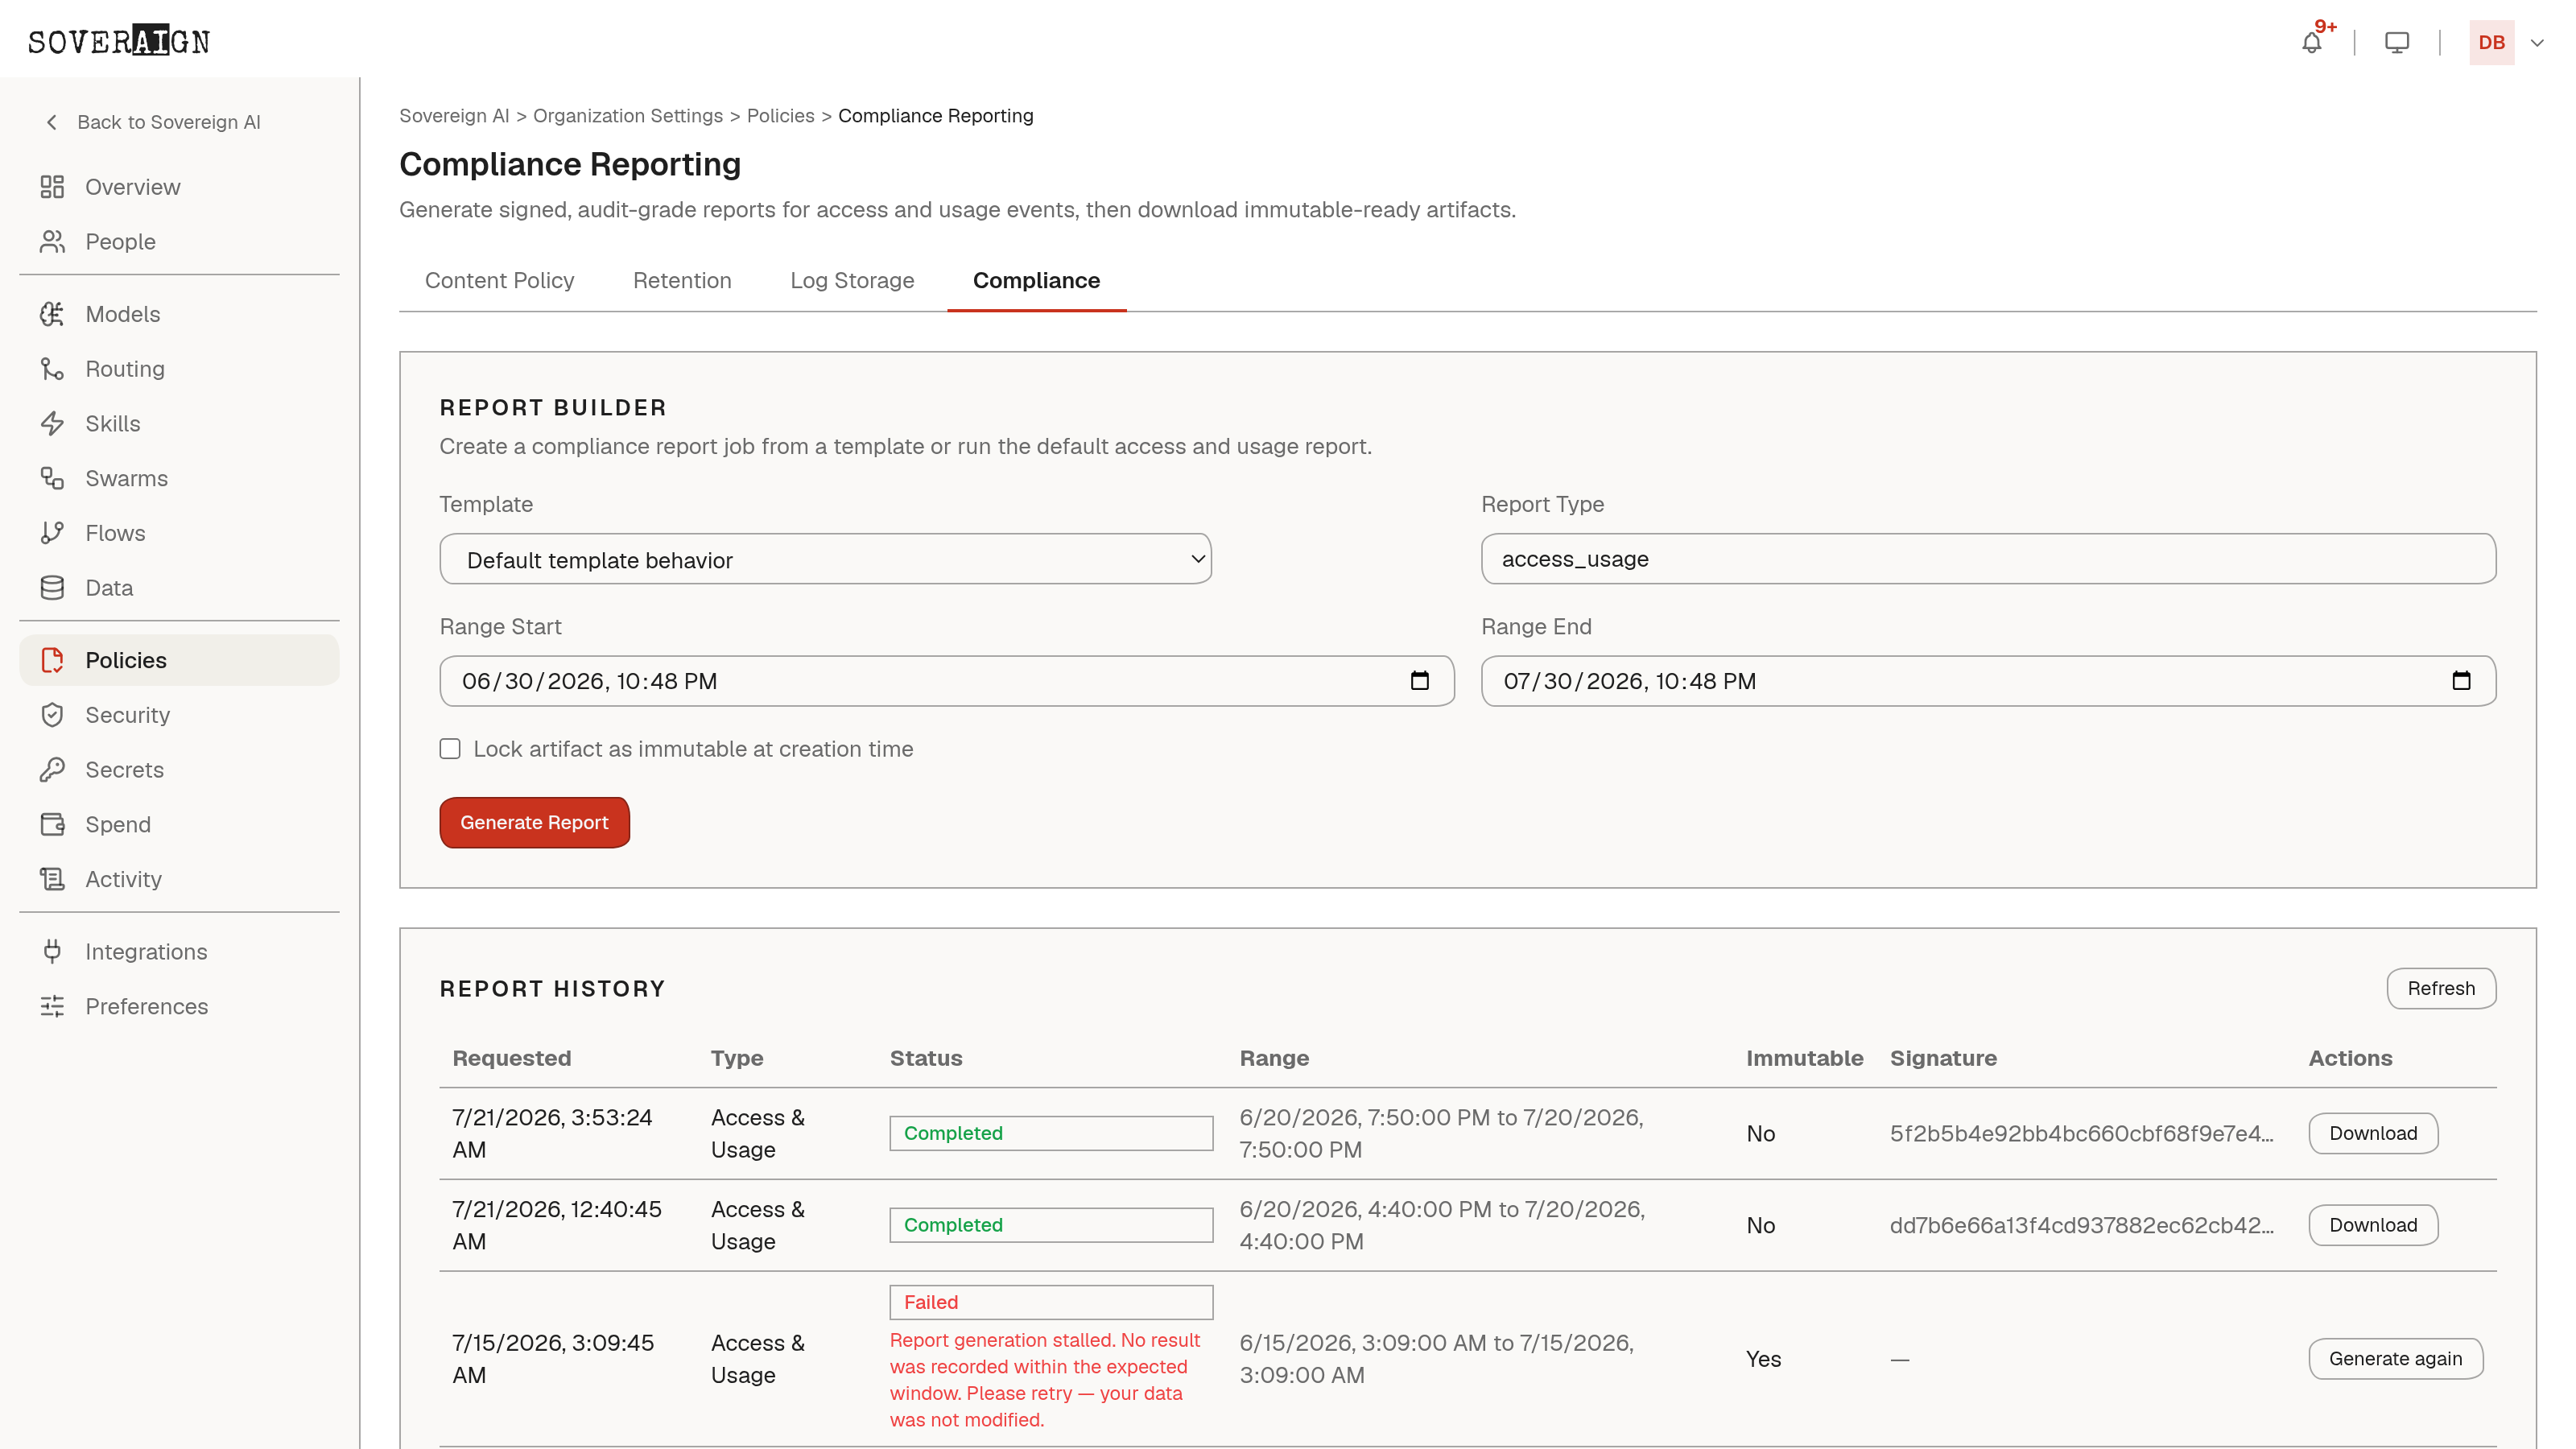Viewport: 2576px width, 1449px height.
Task: Click the Report generation stalled error message
Action: tap(1045, 1380)
